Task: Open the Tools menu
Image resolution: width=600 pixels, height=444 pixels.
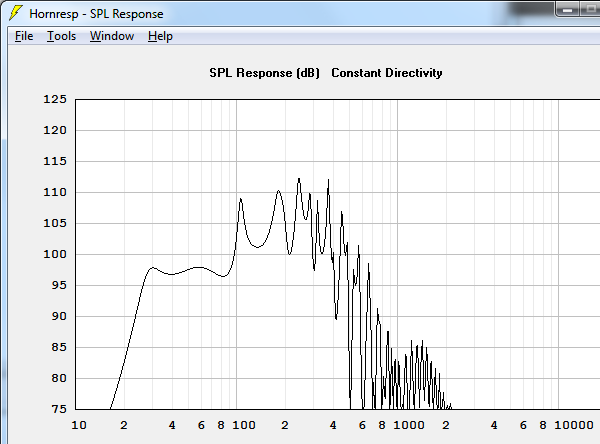Action: (x=61, y=36)
